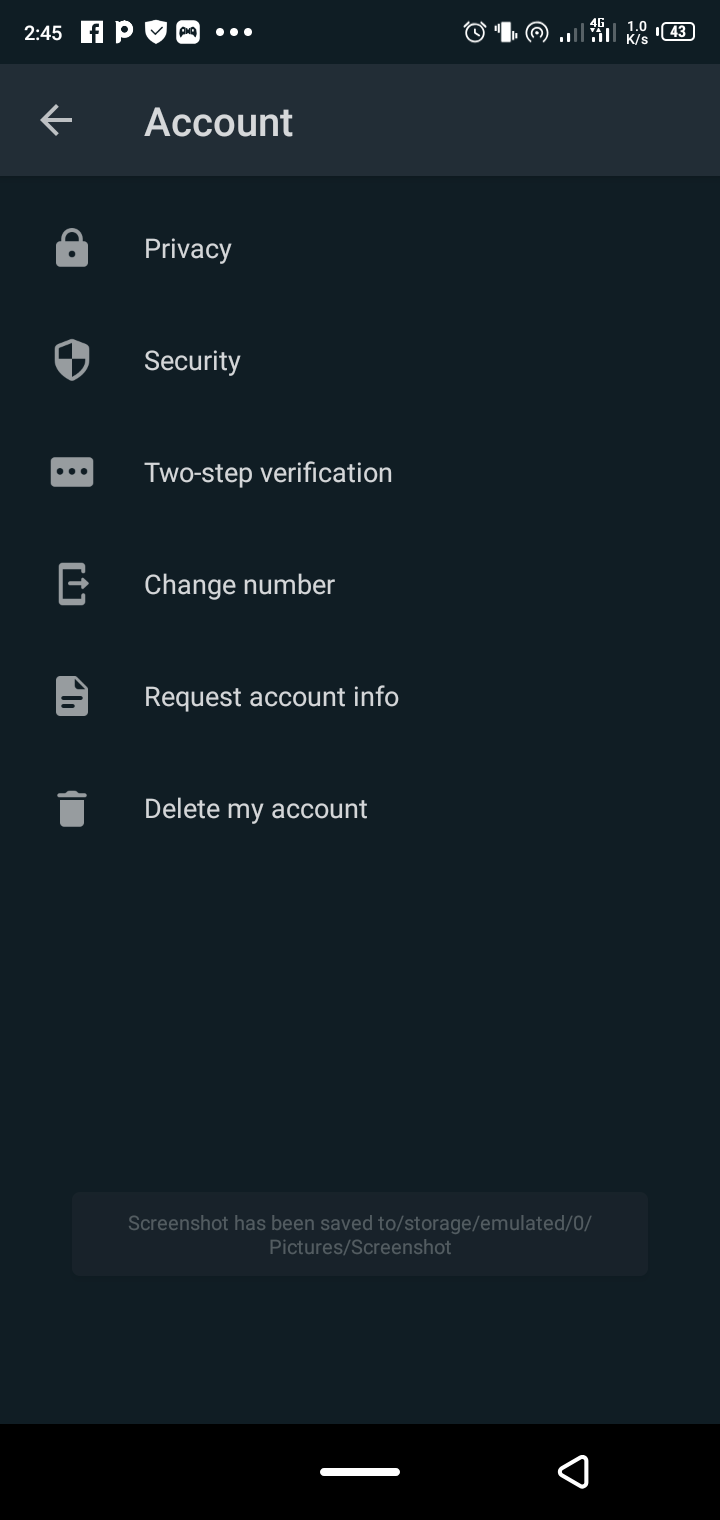
Task: Tap the Two-step verification dots icon
Action: (x=72, y=472)
